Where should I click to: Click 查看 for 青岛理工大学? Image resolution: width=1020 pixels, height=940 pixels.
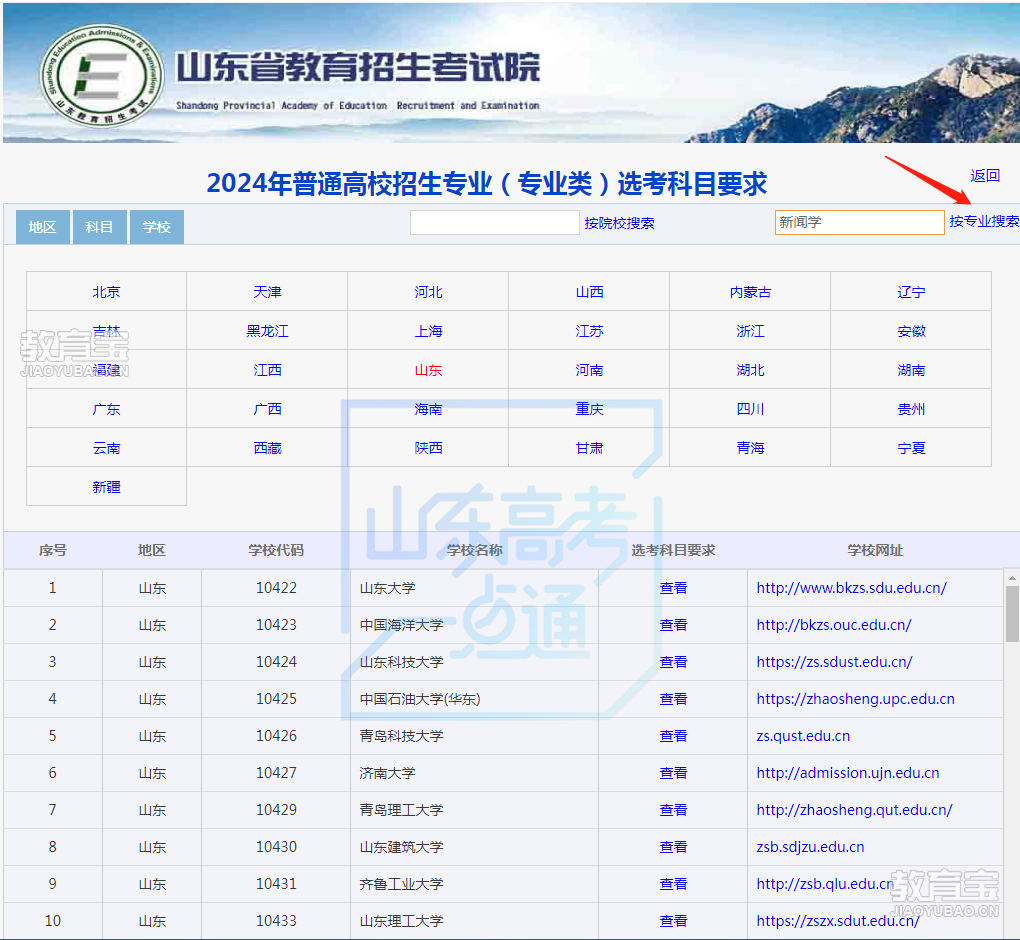tap(673, 810)
